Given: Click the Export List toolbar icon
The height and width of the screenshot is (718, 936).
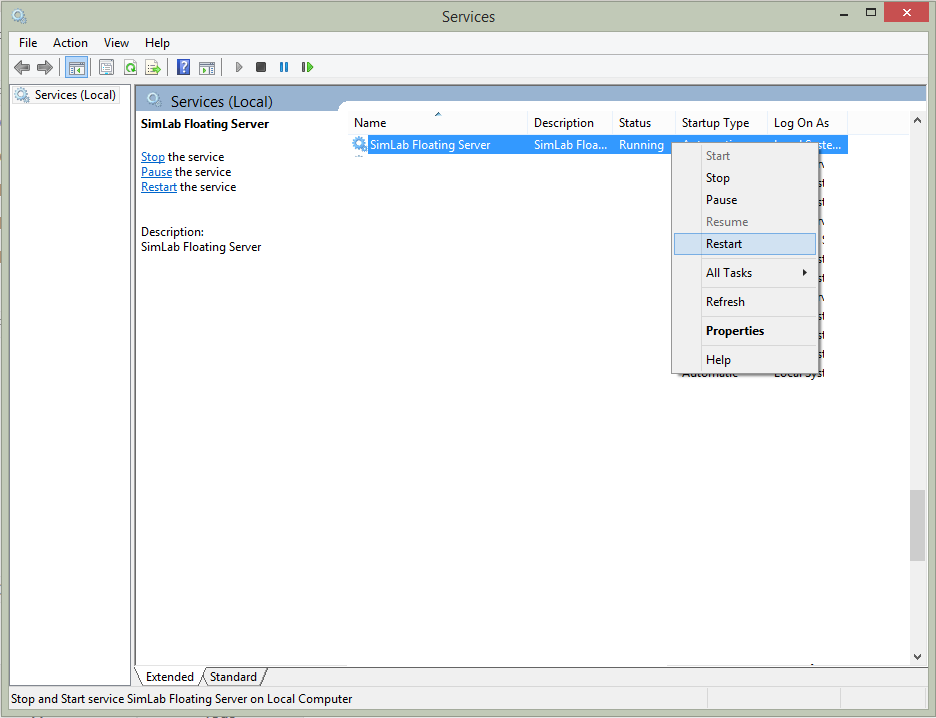Looking at the screenshot, I should pos(153,67).
